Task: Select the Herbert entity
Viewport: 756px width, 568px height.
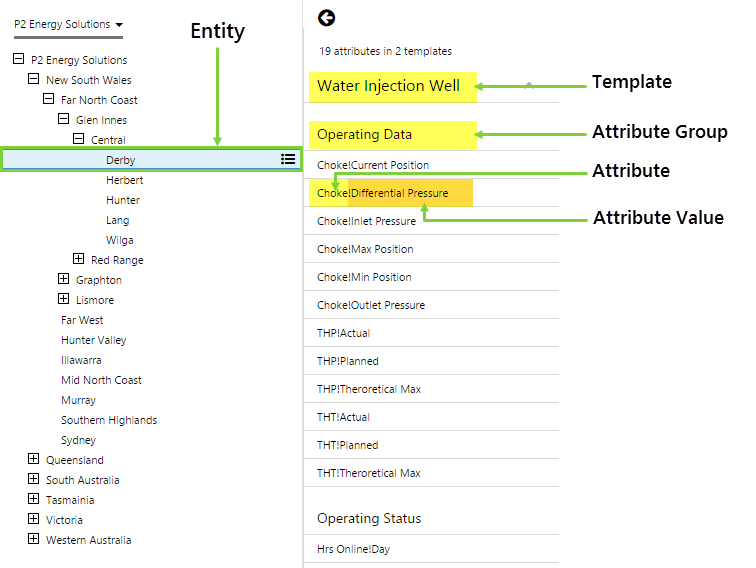Action: coord(124,180)
